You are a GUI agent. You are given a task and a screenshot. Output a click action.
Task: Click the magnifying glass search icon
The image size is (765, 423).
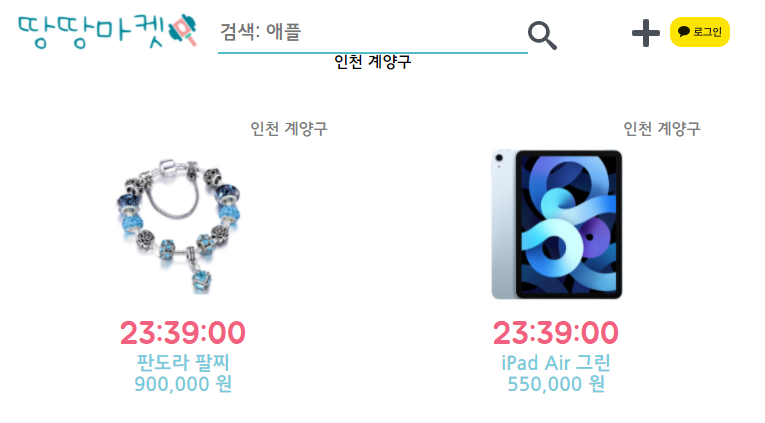(542, 35)
